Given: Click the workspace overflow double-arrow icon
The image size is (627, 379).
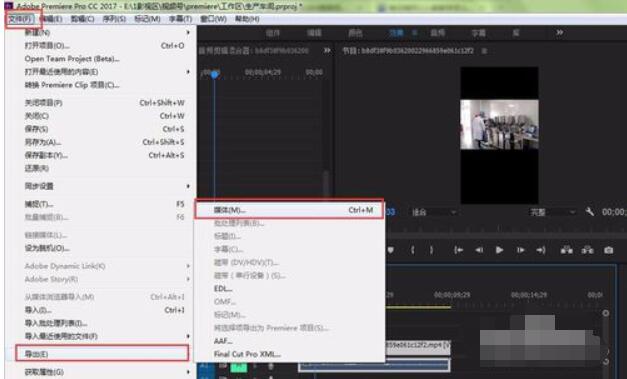Looking at the screenshot, I should click(x=559, y=32).
